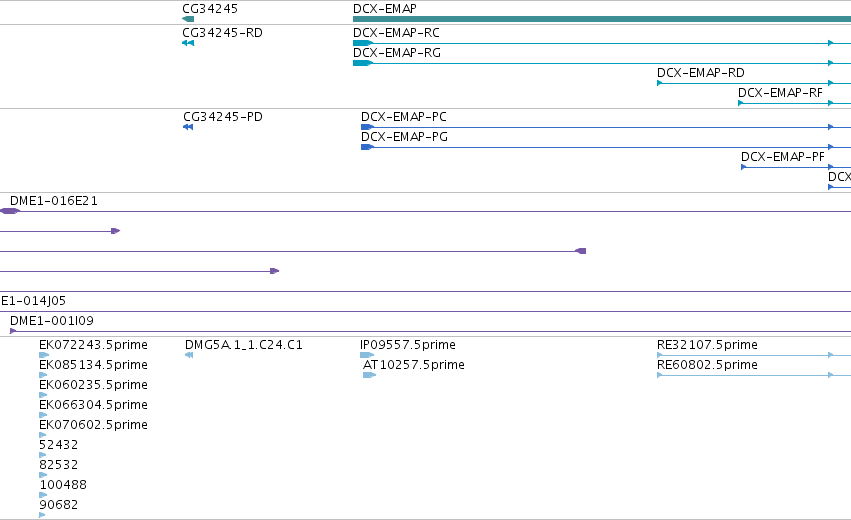
Task: Select DMG5A.1_1.C24.C1 label
Action: click(244, 345)
